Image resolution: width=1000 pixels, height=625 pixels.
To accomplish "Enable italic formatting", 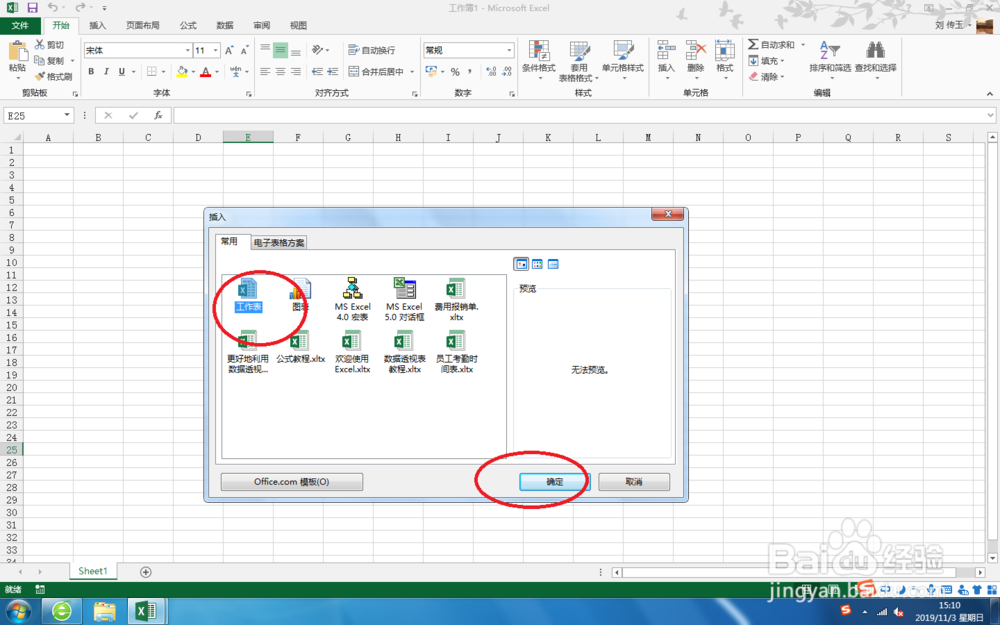I will click(104, 71).
